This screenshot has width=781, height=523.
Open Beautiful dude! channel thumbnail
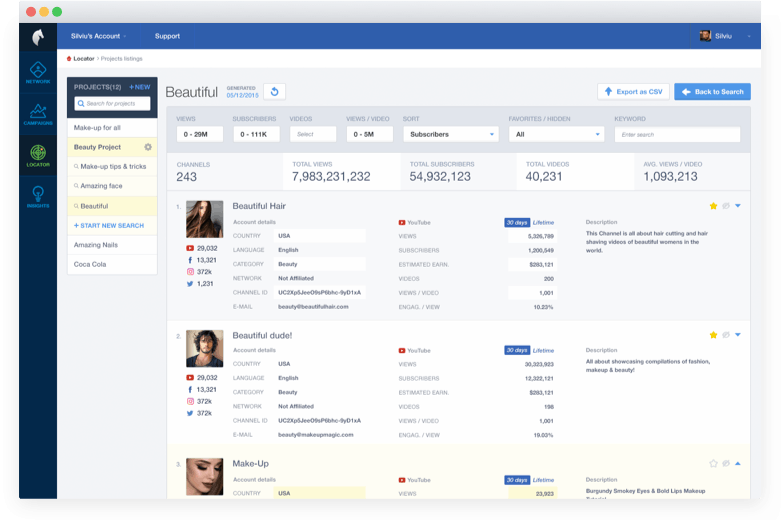tap(205, 349)
